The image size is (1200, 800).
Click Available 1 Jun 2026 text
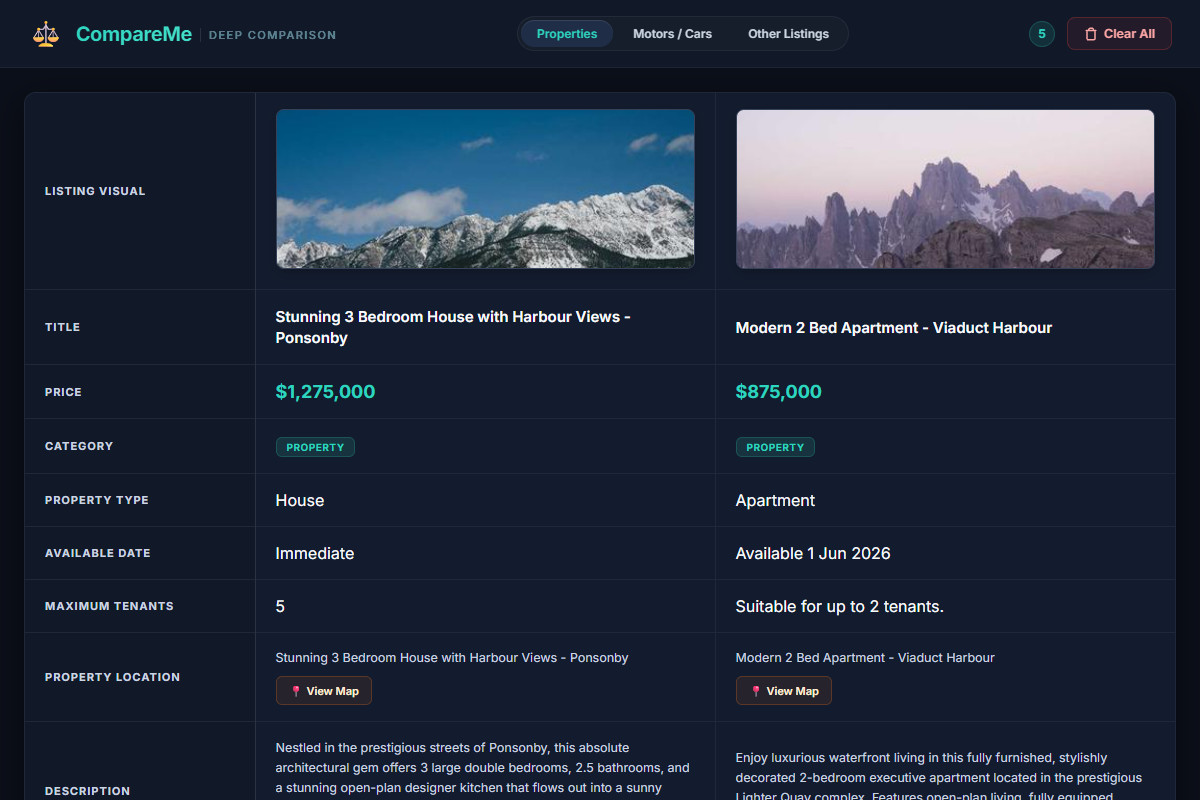pos(813,553)
